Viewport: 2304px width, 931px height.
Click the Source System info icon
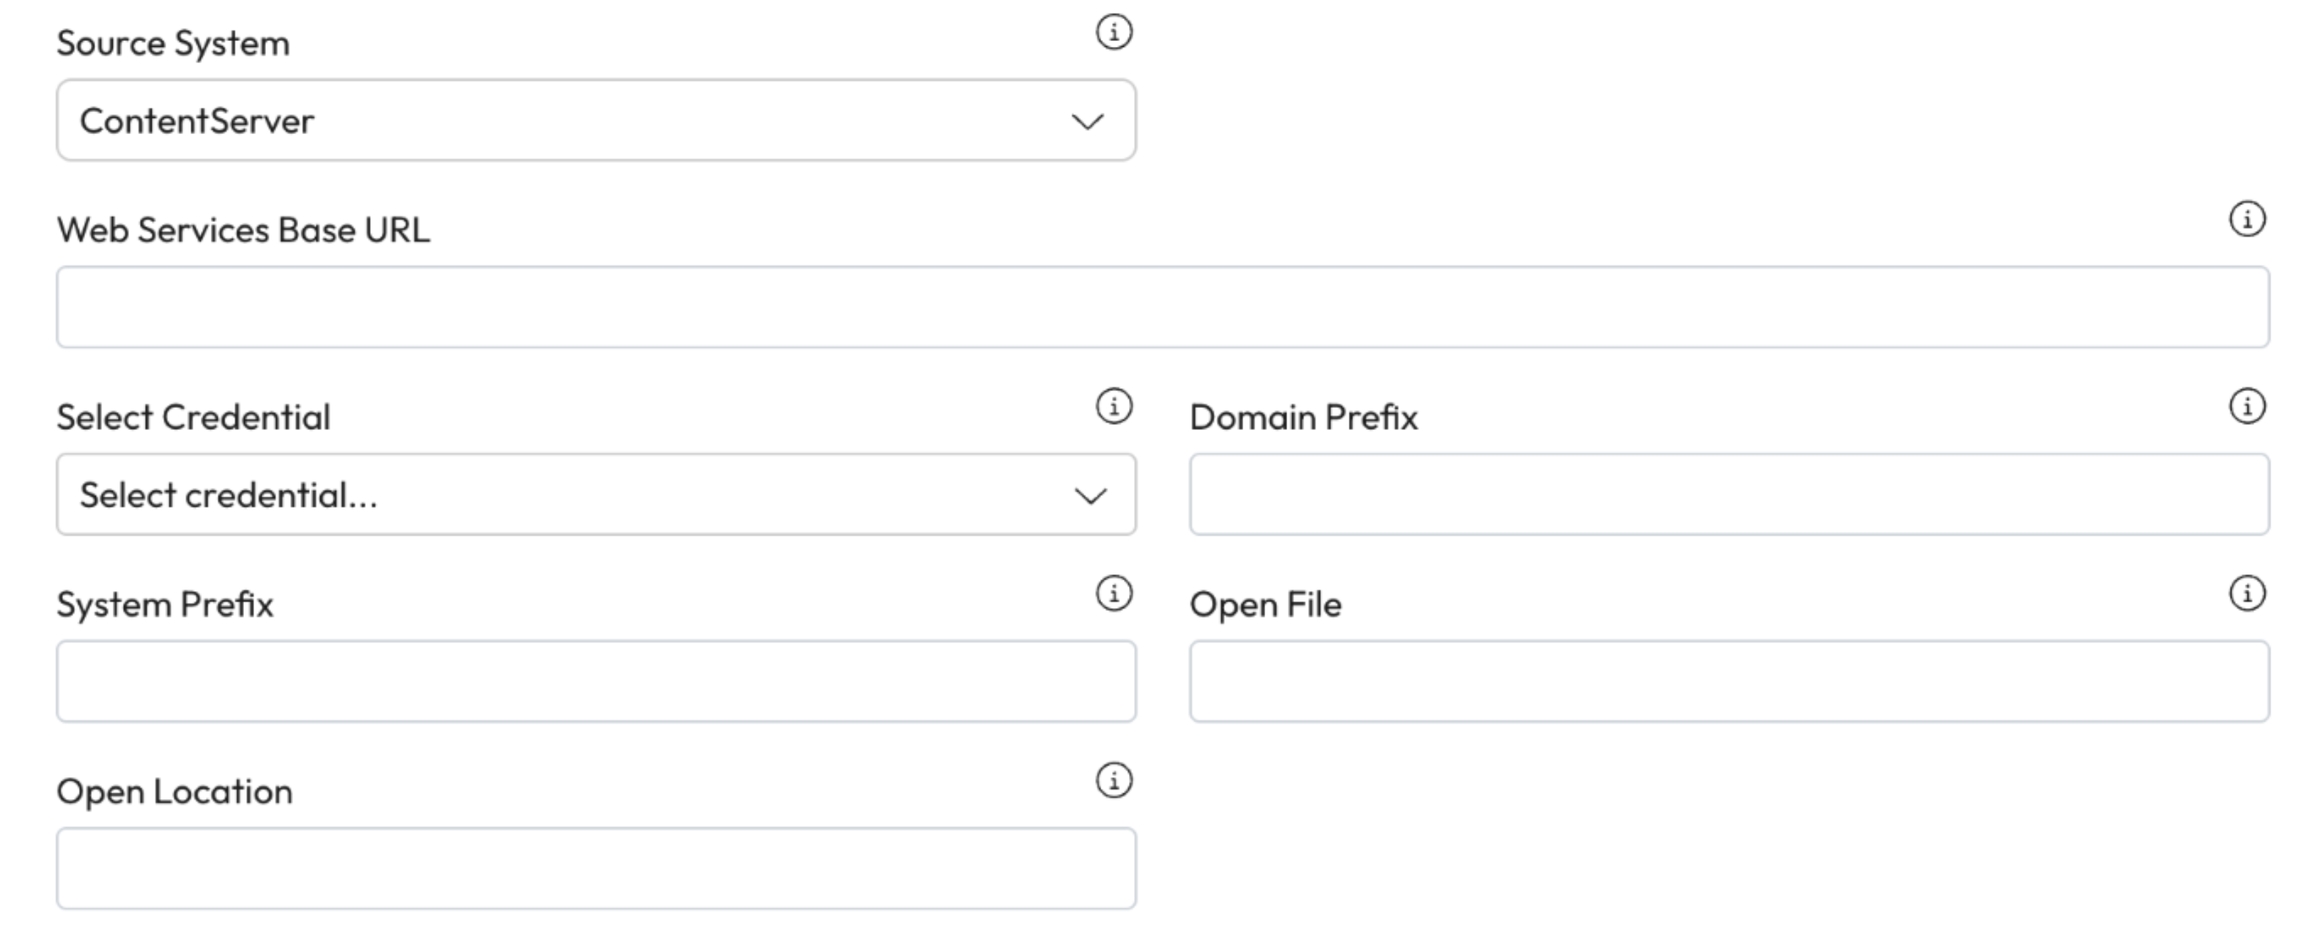coord(1113,32)
